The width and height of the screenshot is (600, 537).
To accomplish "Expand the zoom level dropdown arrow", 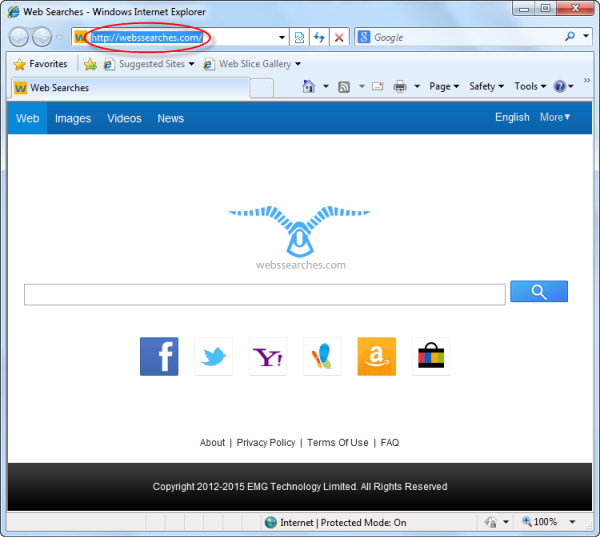I will (572, 522).
